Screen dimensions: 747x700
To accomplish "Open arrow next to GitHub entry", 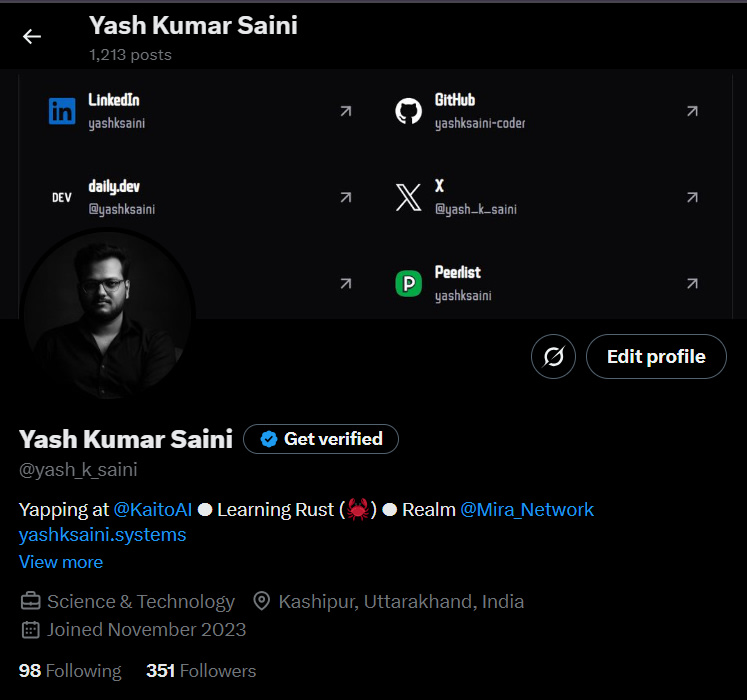I will coord(691,111).
